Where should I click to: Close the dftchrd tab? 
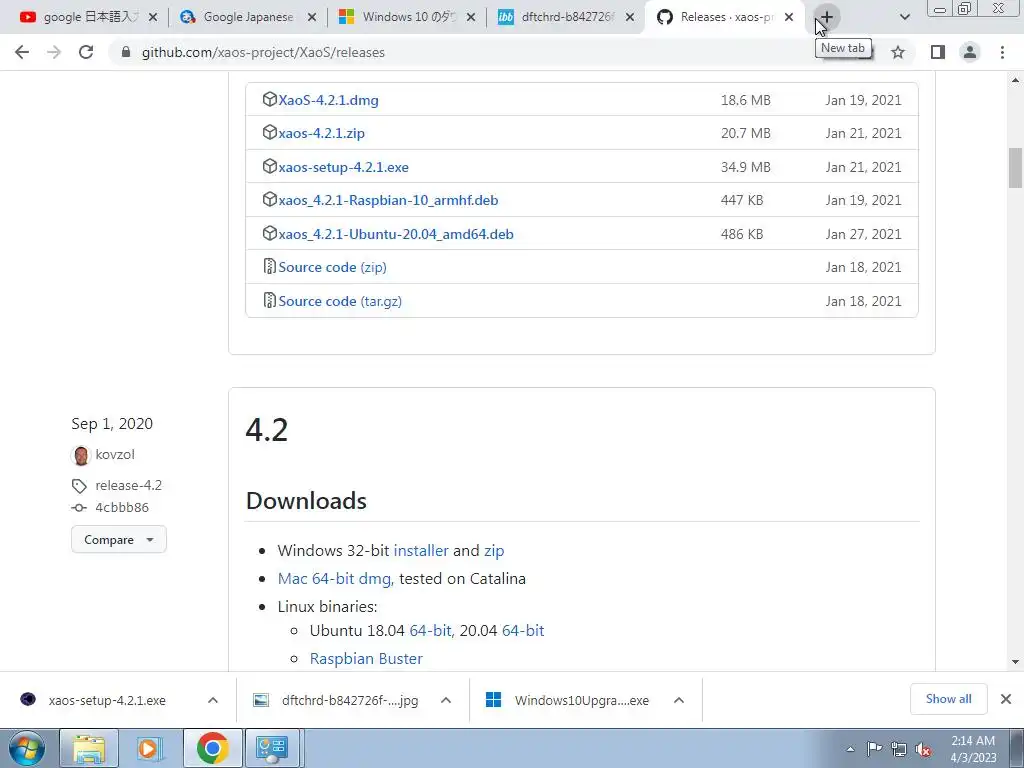coord(630,18)
